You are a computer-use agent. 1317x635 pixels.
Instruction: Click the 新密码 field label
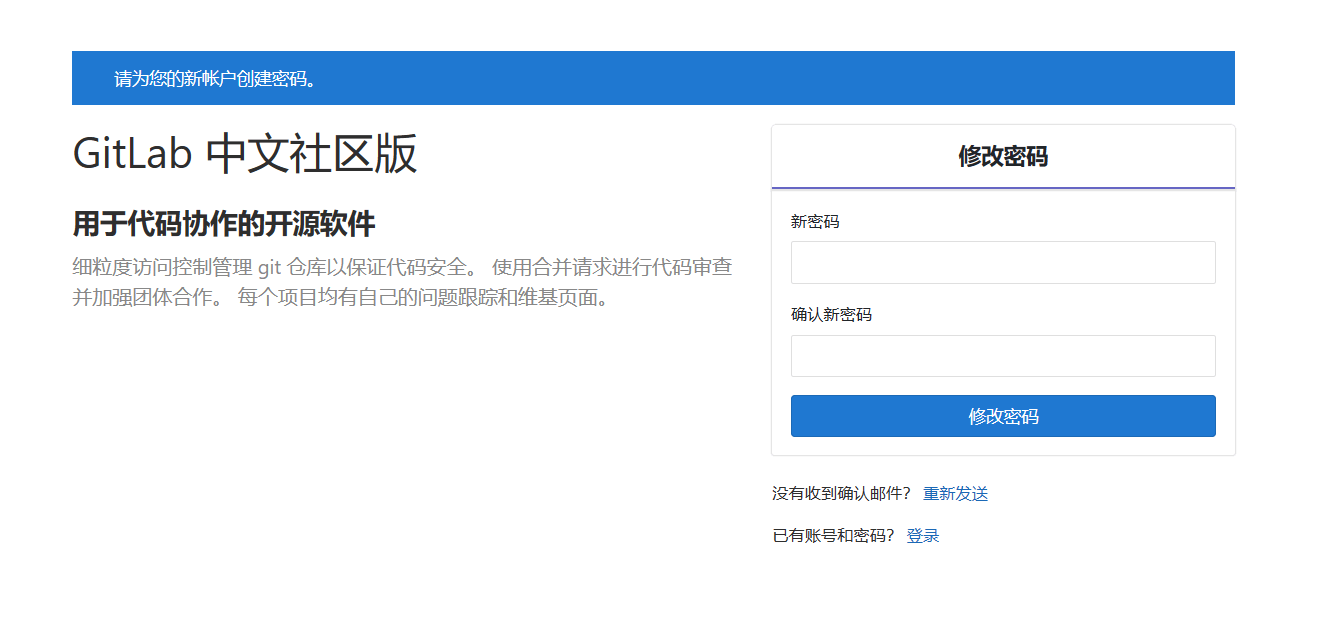coord(815,222)
